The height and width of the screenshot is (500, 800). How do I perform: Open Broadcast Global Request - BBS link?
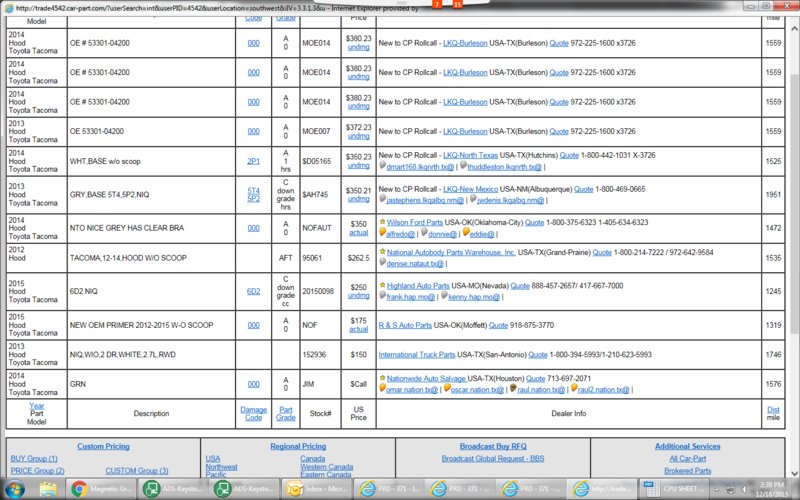click(x=493, y=459)
